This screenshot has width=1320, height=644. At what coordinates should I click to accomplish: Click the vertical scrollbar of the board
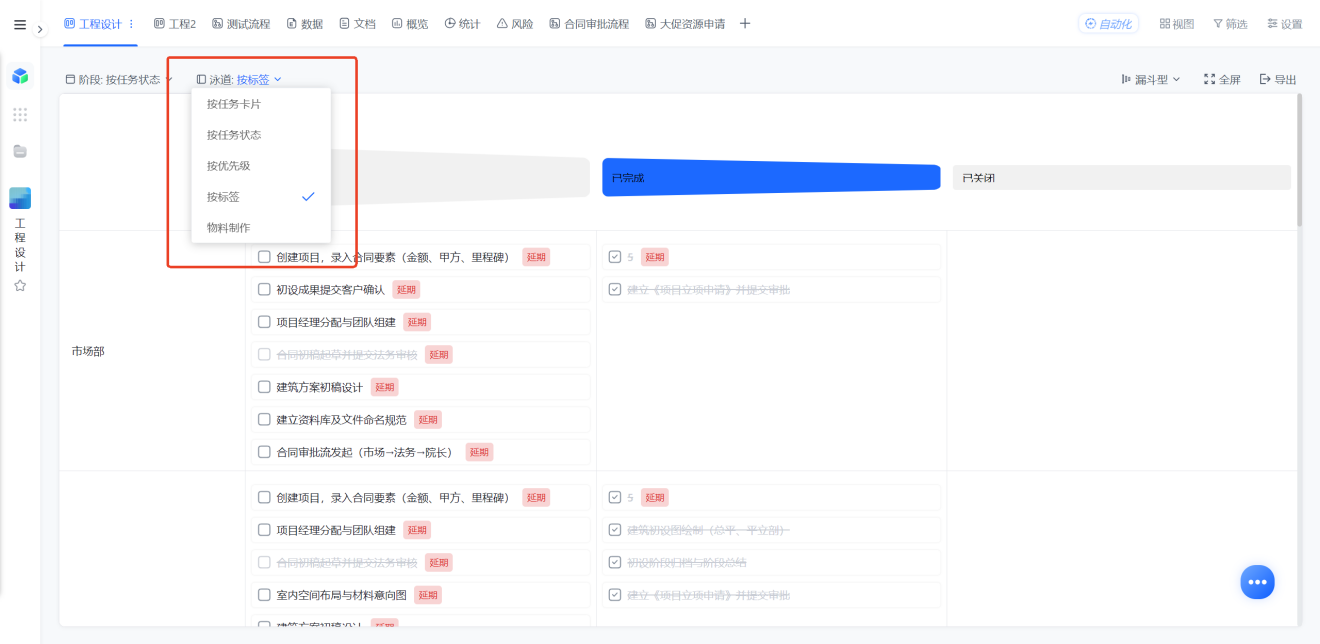(1299, 160)
